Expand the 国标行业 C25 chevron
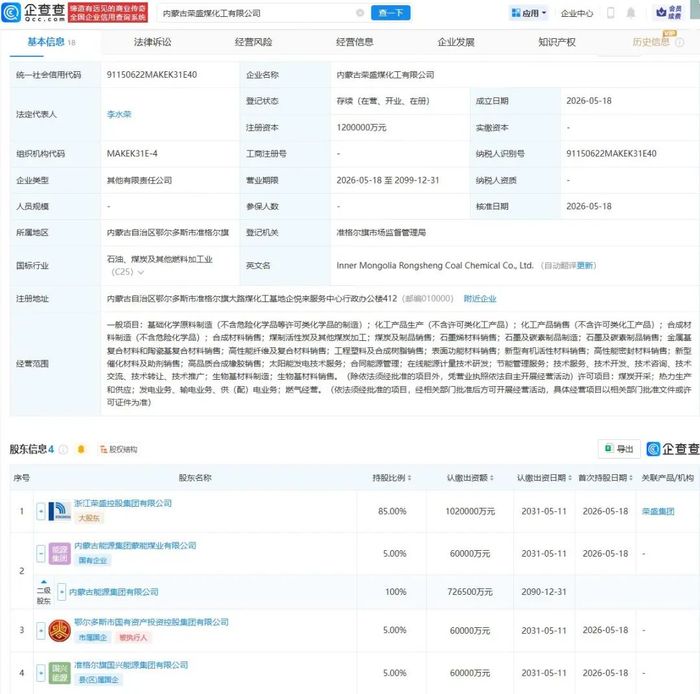The width and height of the screenshot is (700, 694). click(x=141, y=272)
